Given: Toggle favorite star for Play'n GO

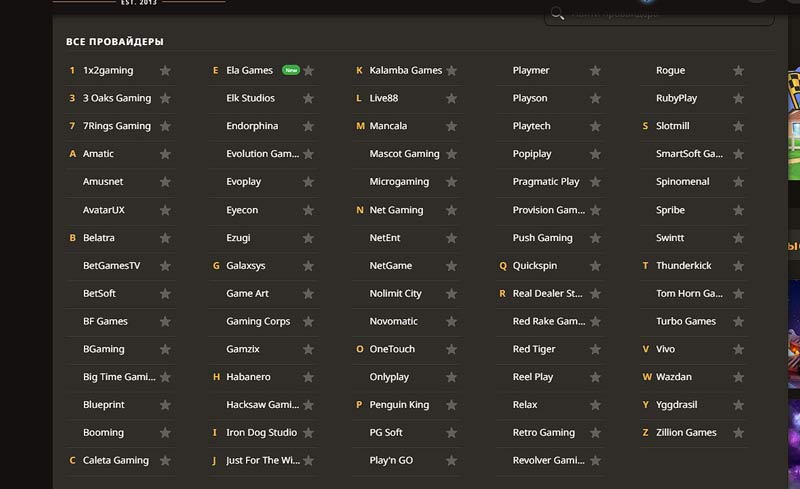Looking at the screenshot, I should coord(452,460).
